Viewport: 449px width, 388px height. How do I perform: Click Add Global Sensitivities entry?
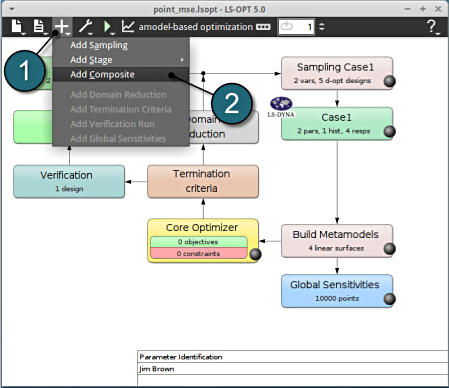click(x=121, y=139)
